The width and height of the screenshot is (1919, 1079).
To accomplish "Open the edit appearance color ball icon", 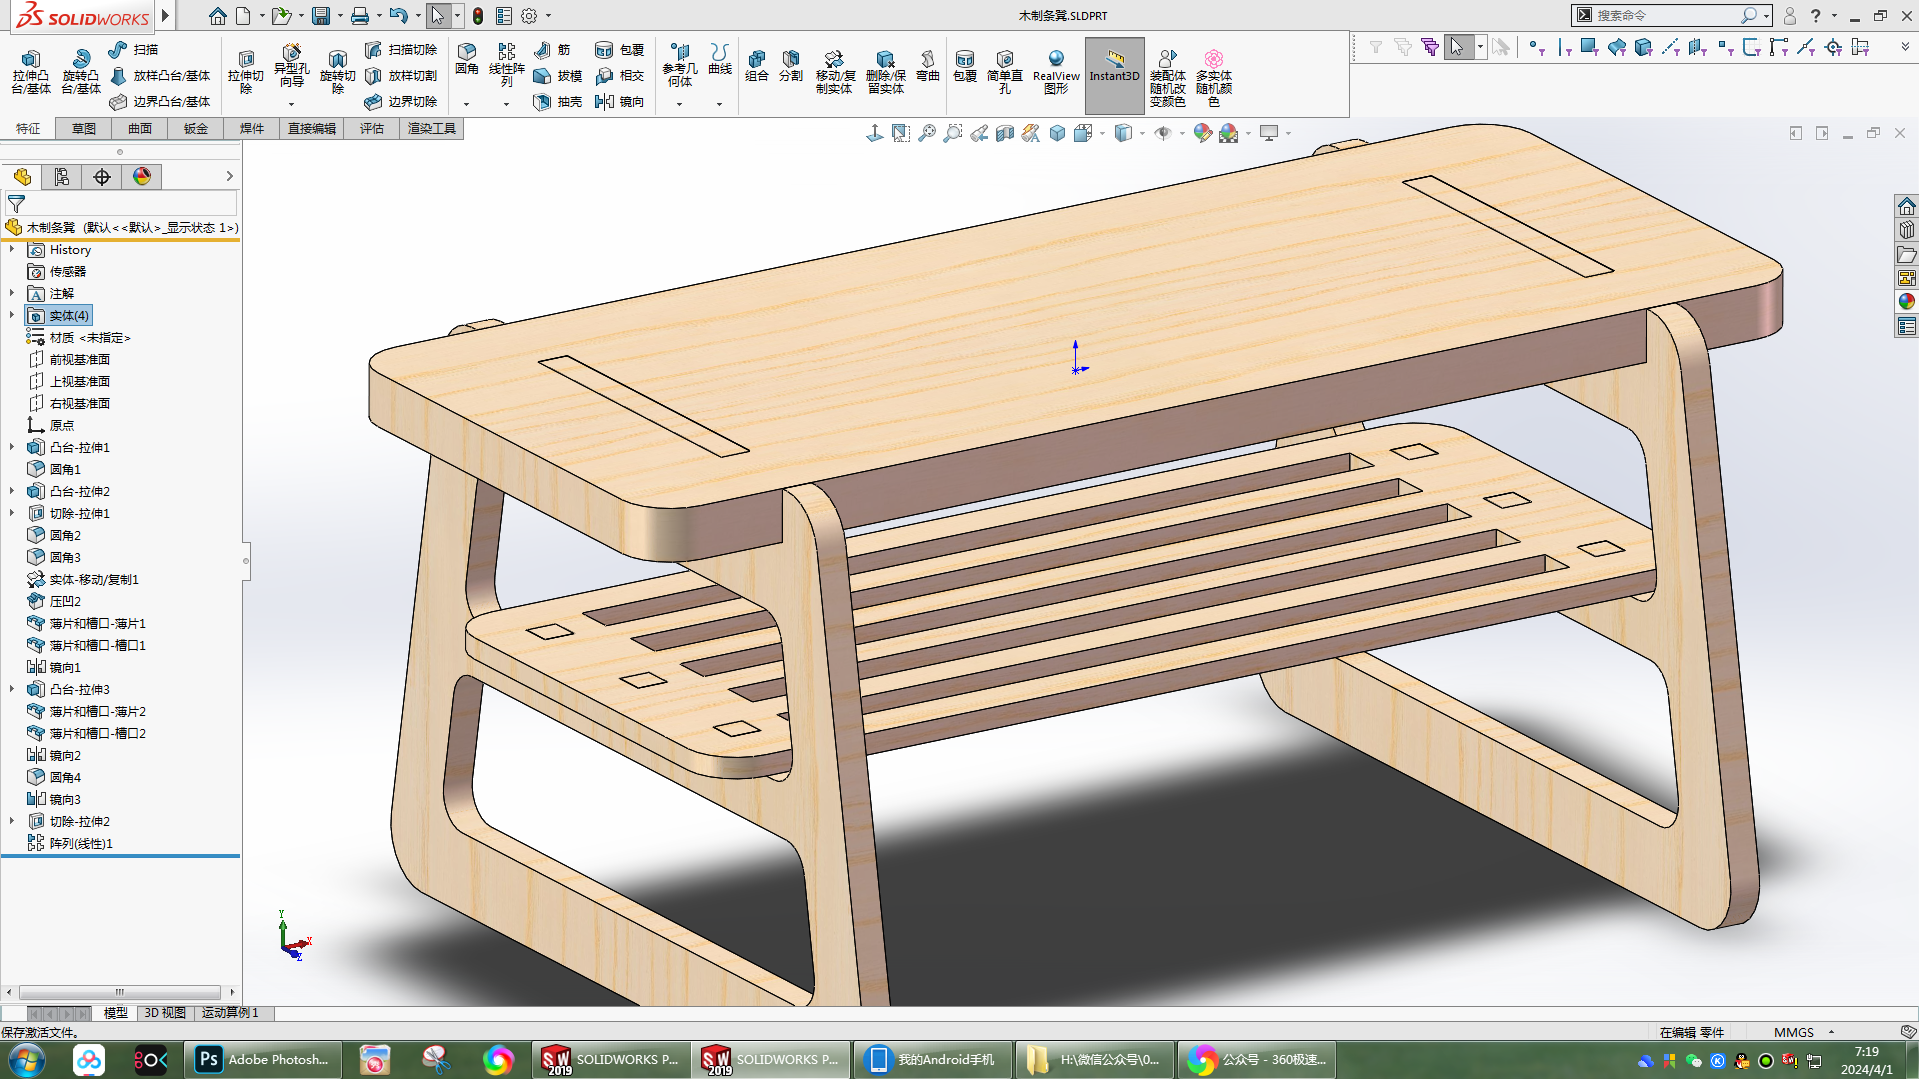I will pyautogui.click(x=1202, y=133).
